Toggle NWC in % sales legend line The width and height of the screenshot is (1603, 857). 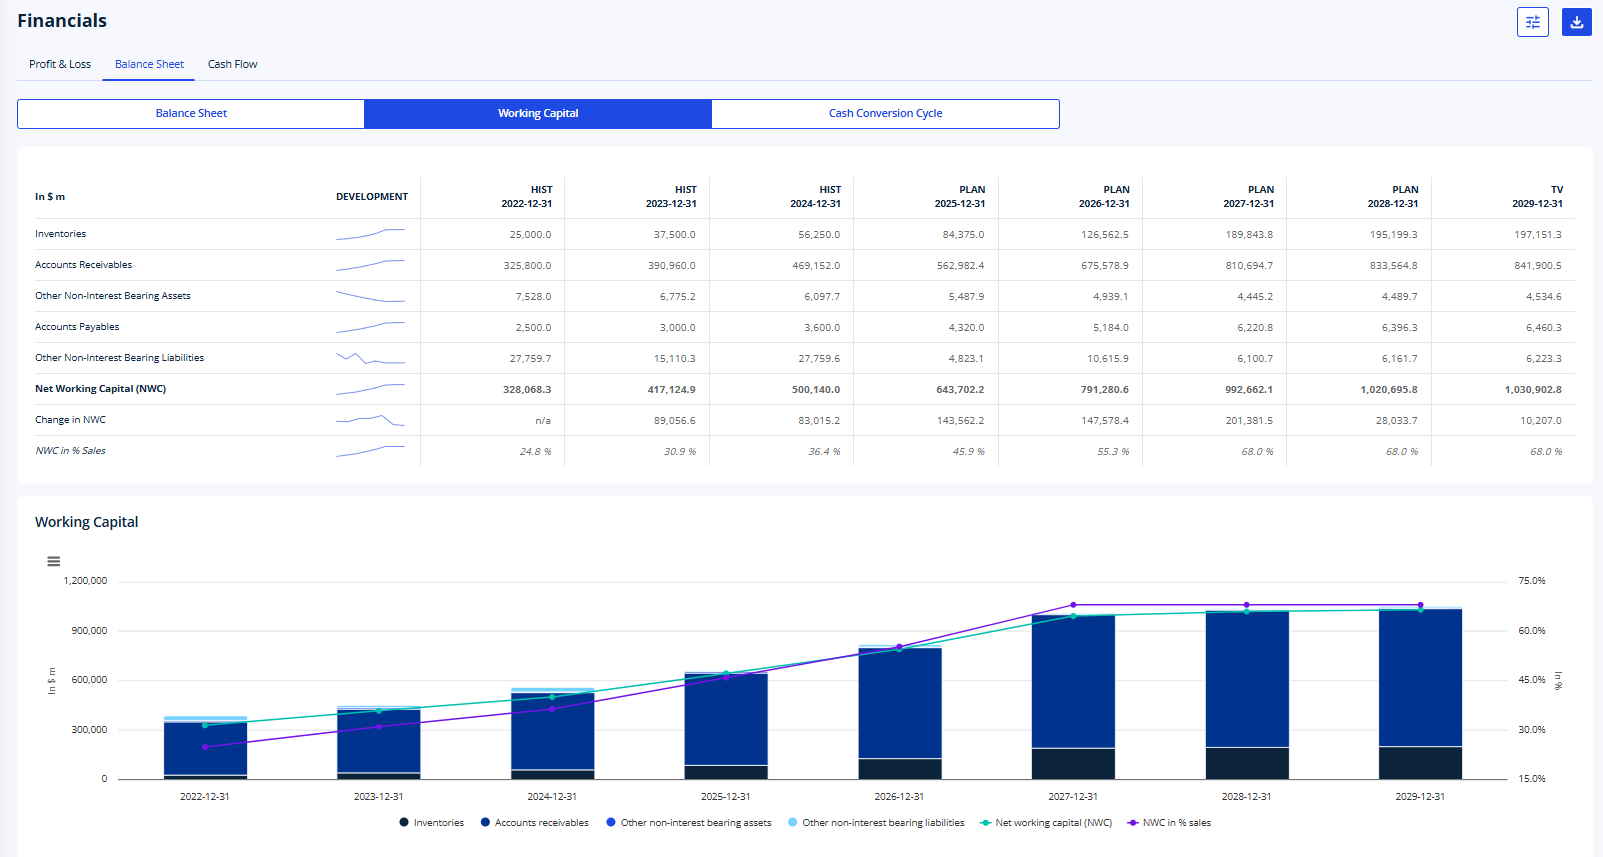coord(1169,823)
